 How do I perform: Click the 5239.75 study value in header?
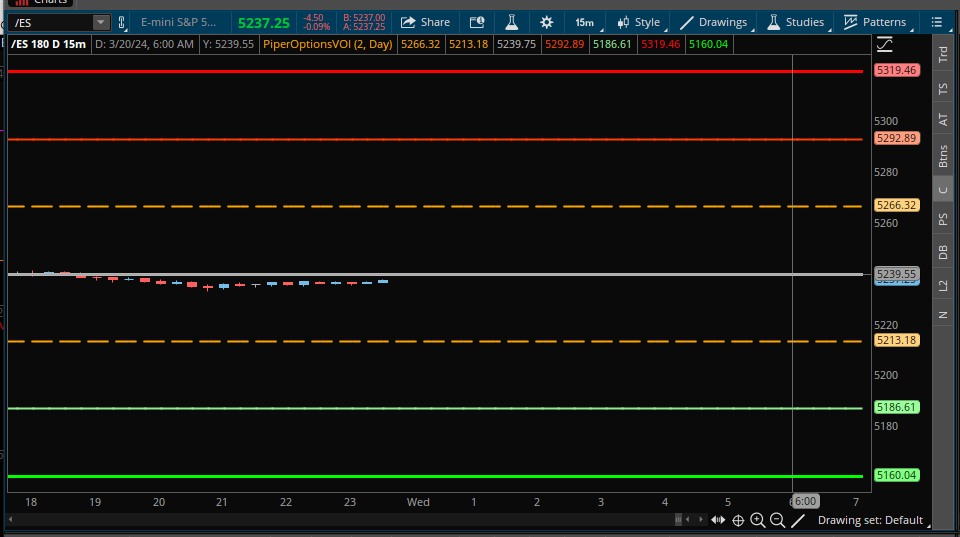click(x=516, y=44)
